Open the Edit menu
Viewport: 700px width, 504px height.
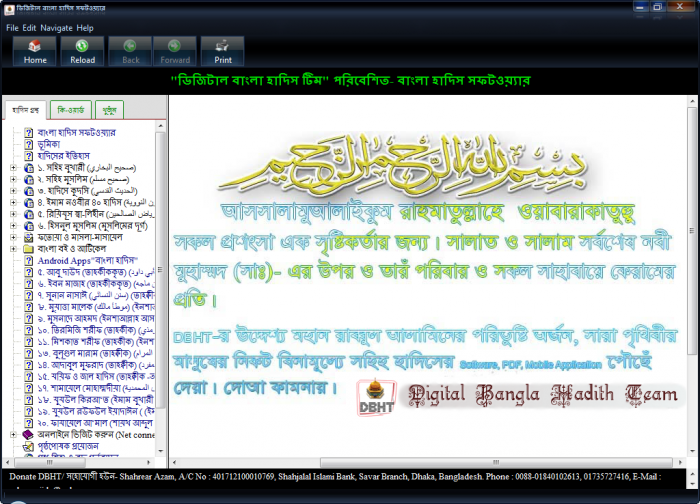[x=29, y=28]
